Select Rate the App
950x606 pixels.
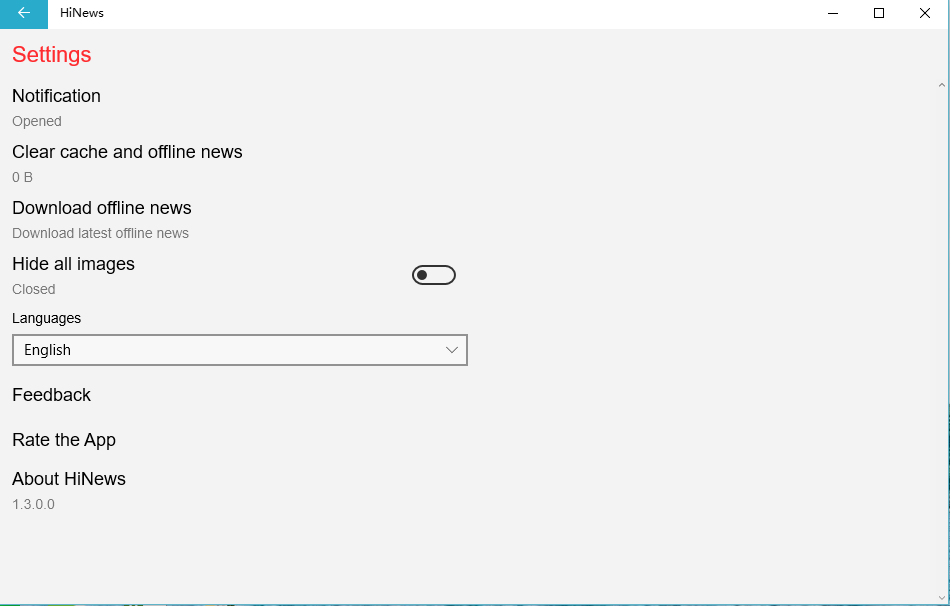click(64, 440)
